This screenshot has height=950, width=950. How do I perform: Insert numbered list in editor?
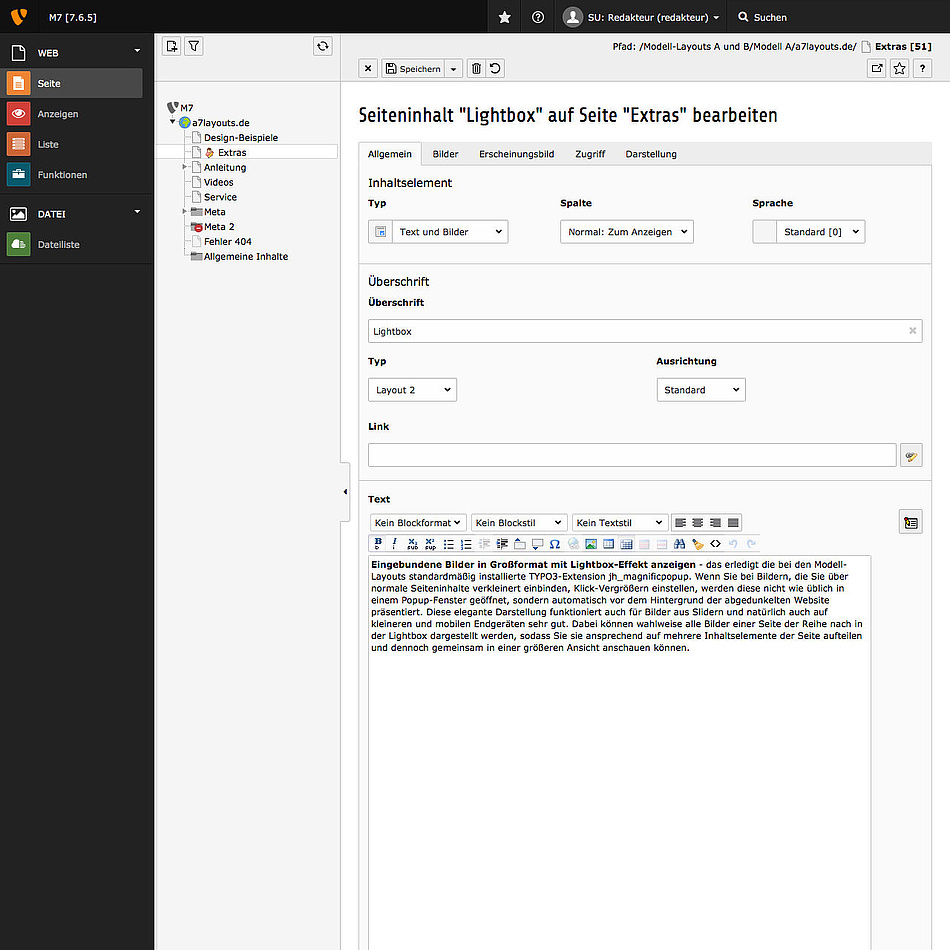click(466, 543)
